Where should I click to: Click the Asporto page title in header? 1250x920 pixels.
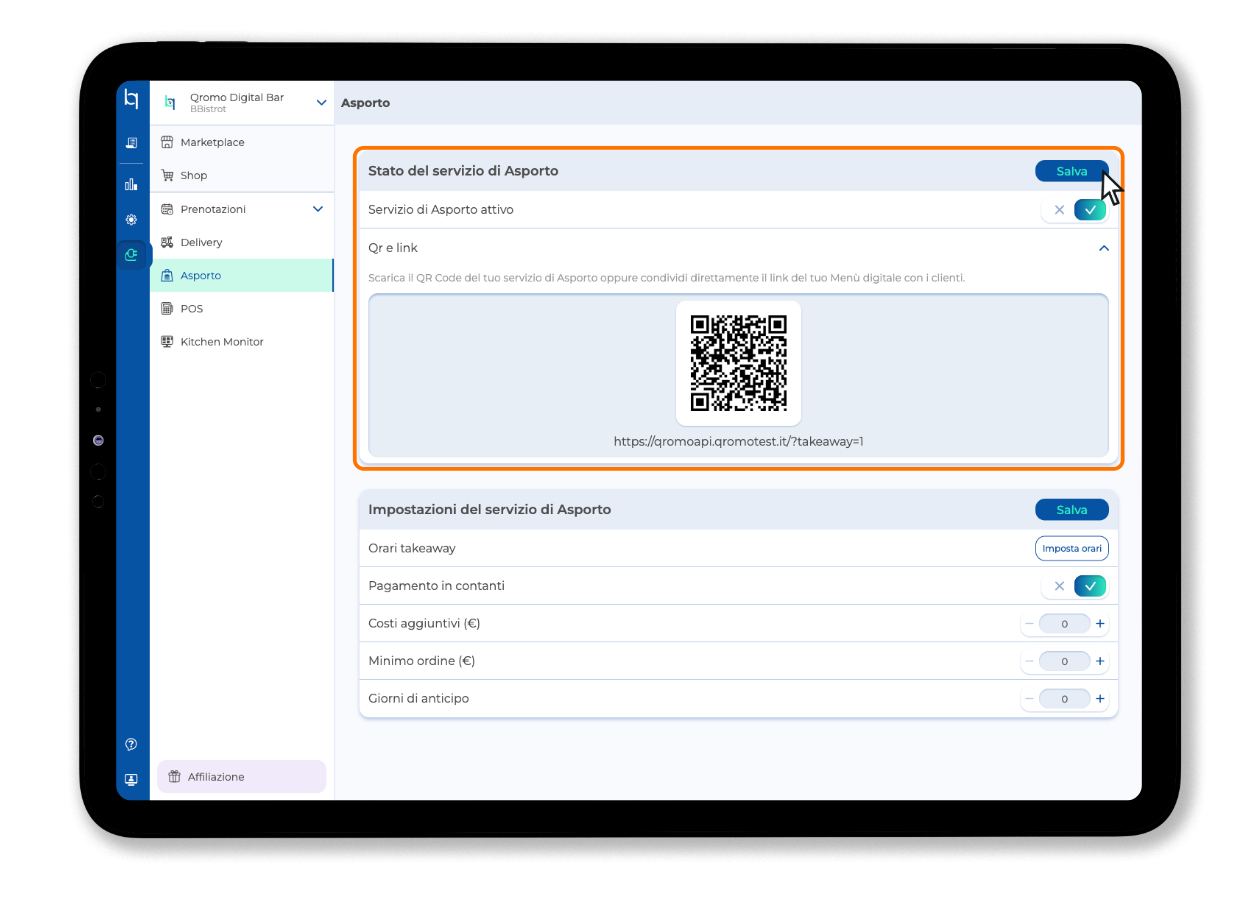coord(365,103)
